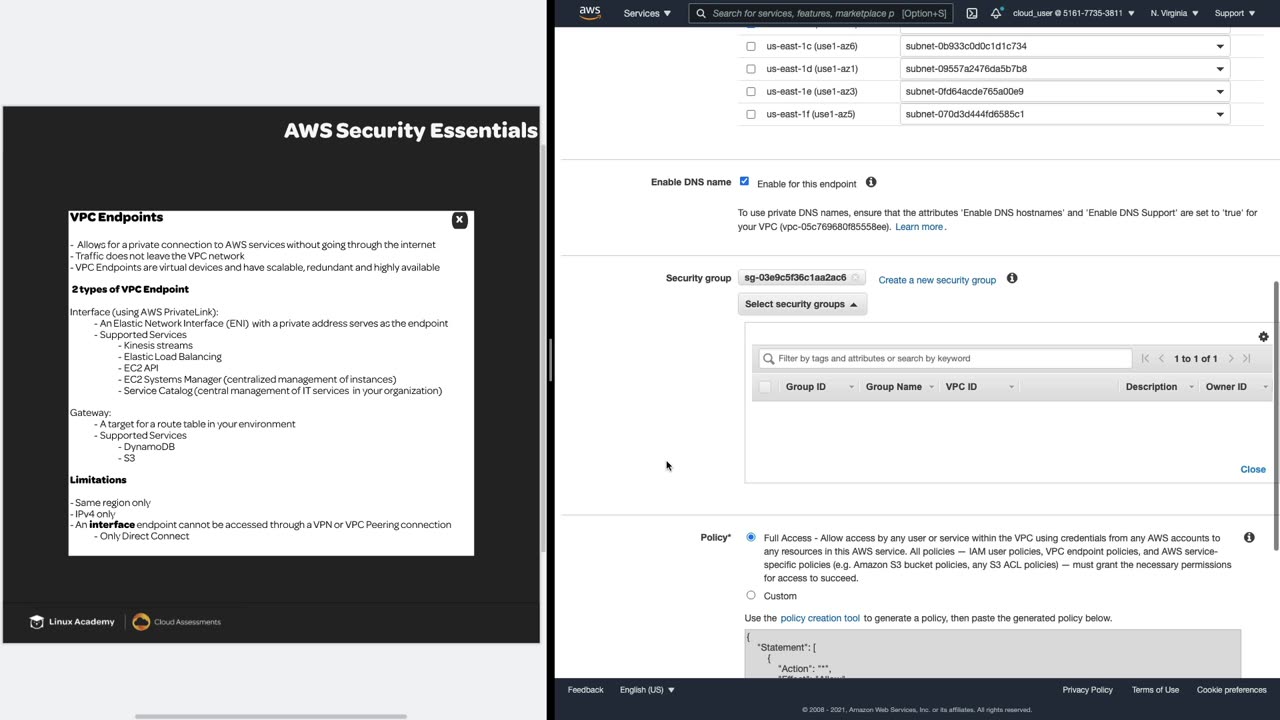The image size is (1280, 720).
Task: Go to previous page of security groups
Action: coord(1161,358)
